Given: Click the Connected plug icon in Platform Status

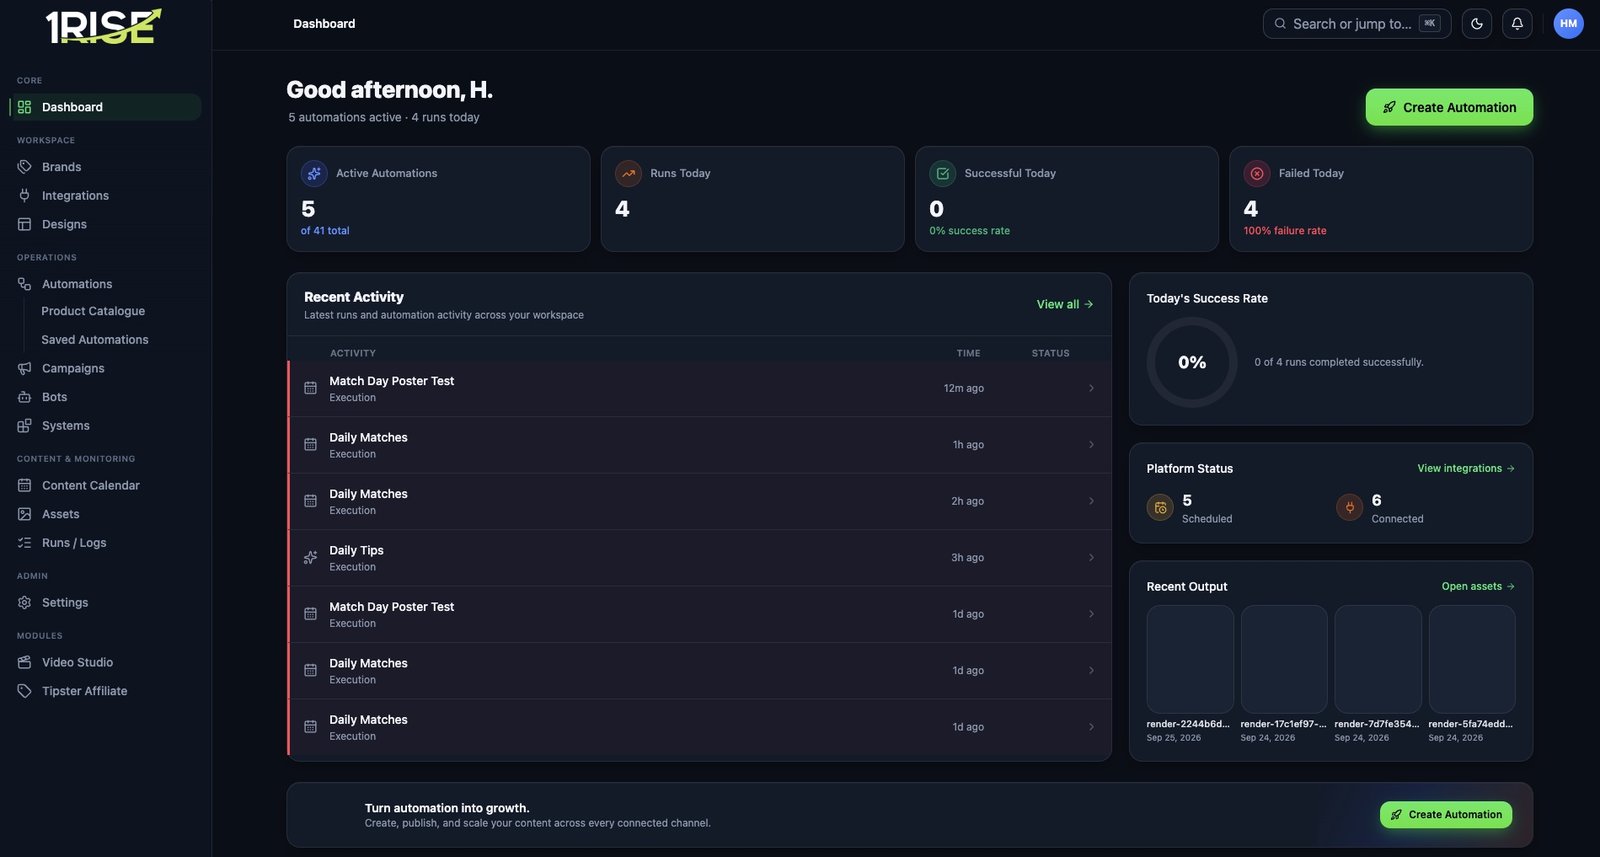Looking at the screenshot, I should click(1350, 508).
